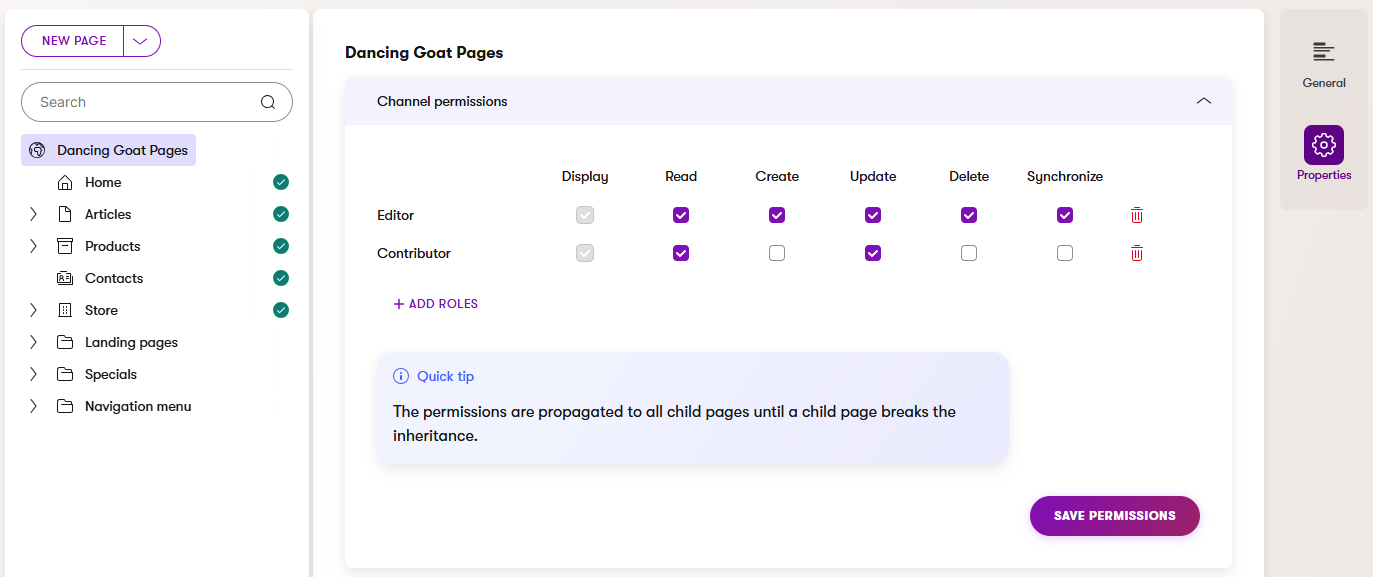This screenshot has height=577, width=1373.
Task: Click the Save Permissions button
Action: coord(1114,516)
